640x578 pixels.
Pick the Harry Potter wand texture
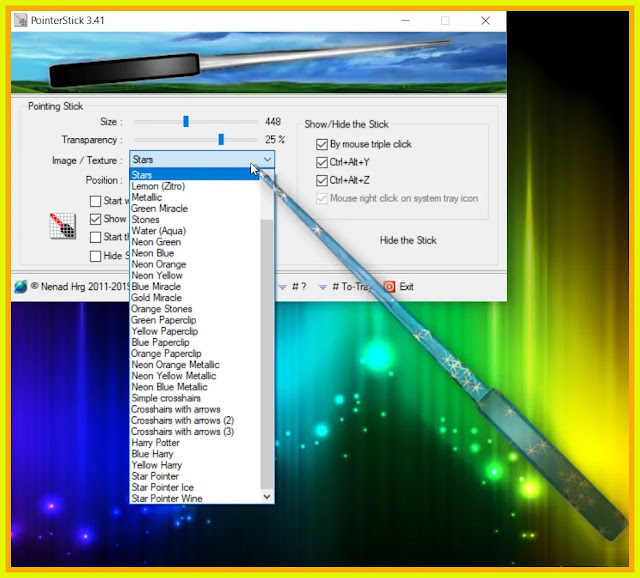195,442
